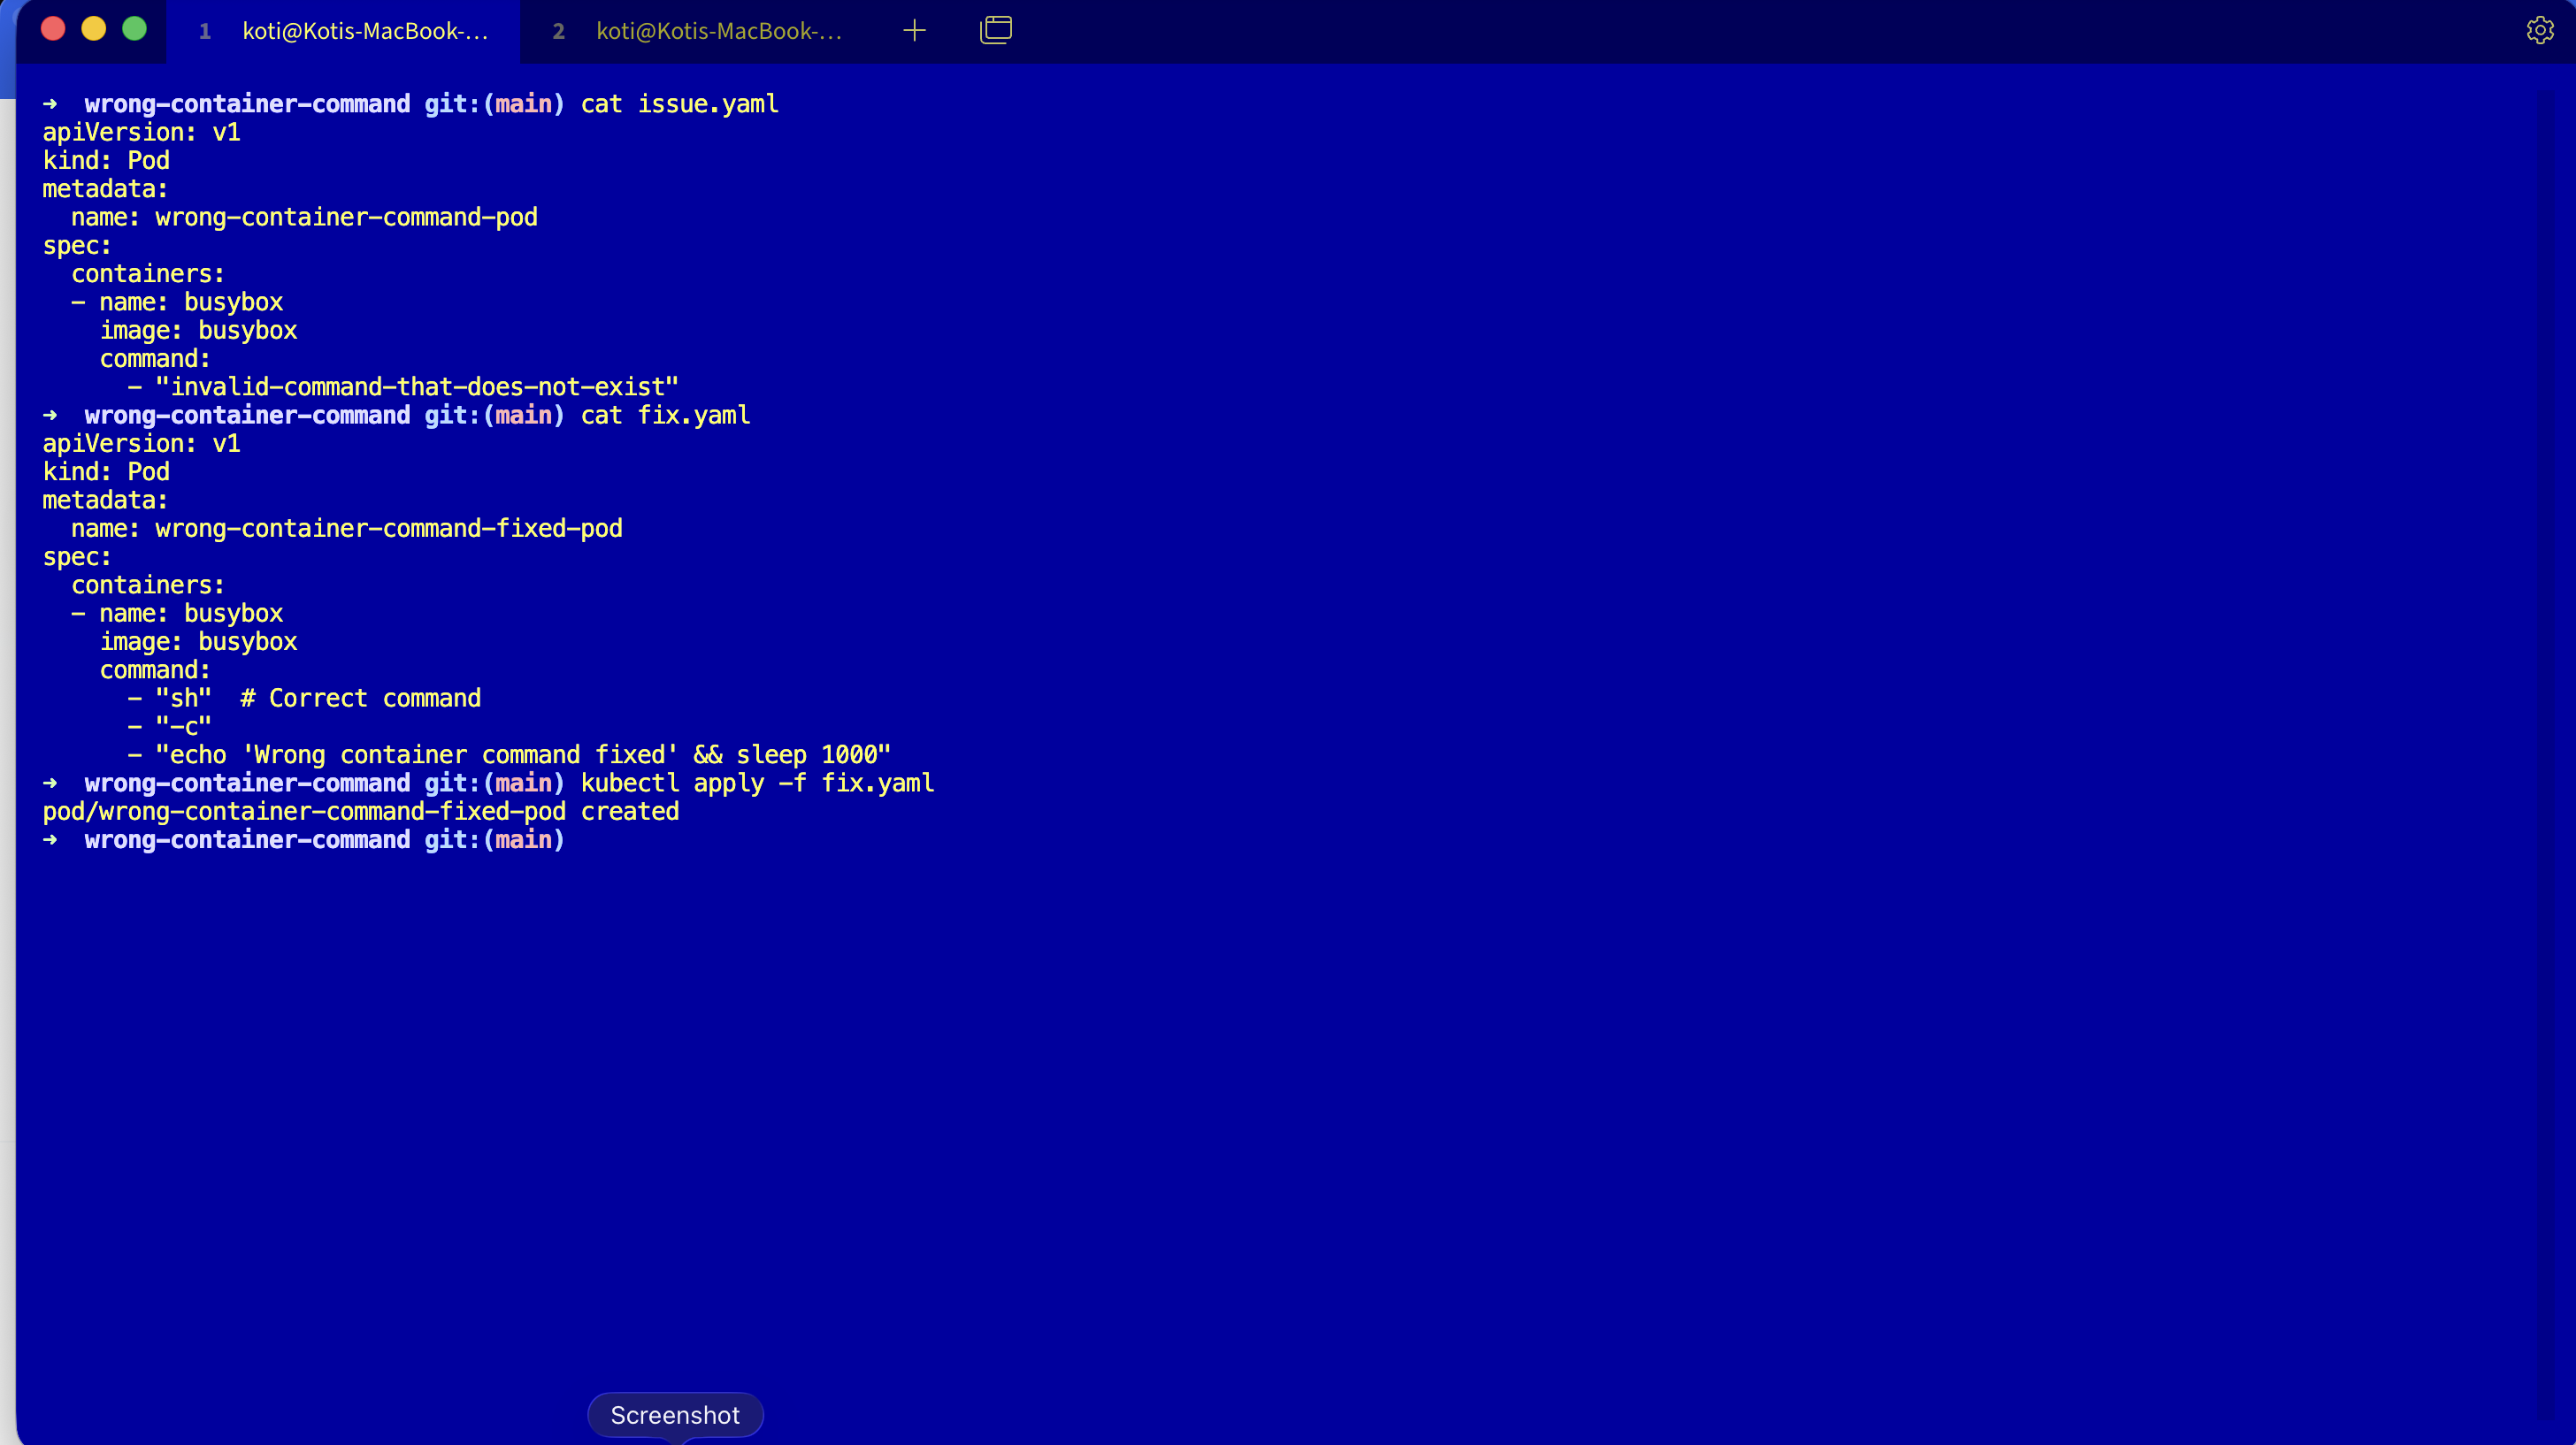The image size is (2576, 1445).
Task: Click the kubectl apply command line
Action: click(756, 783)
